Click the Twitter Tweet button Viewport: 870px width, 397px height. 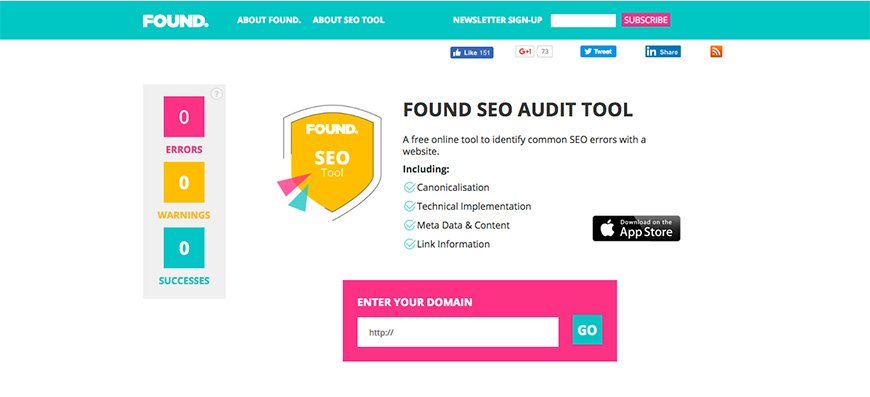click(x=598, y=52)
